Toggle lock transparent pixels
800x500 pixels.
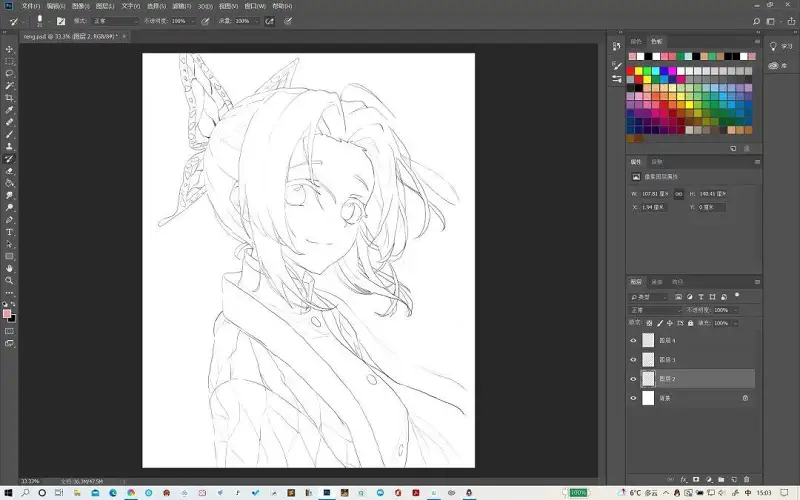click(649, 323)
